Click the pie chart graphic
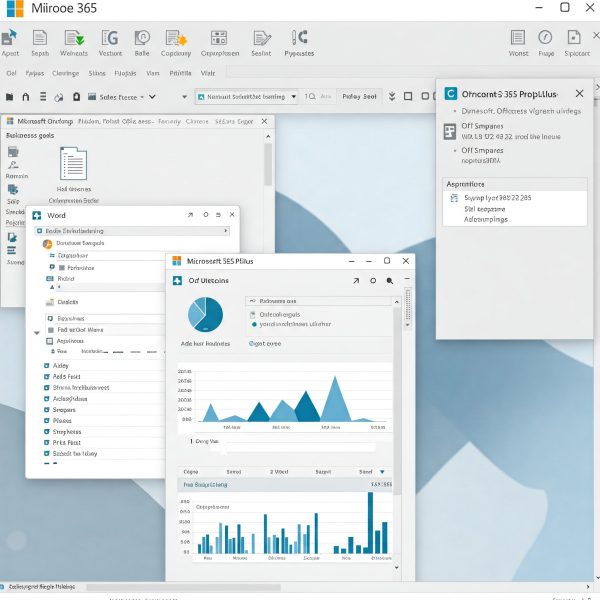The height and width of the screenshot is (600, 600). click(205, 315)
